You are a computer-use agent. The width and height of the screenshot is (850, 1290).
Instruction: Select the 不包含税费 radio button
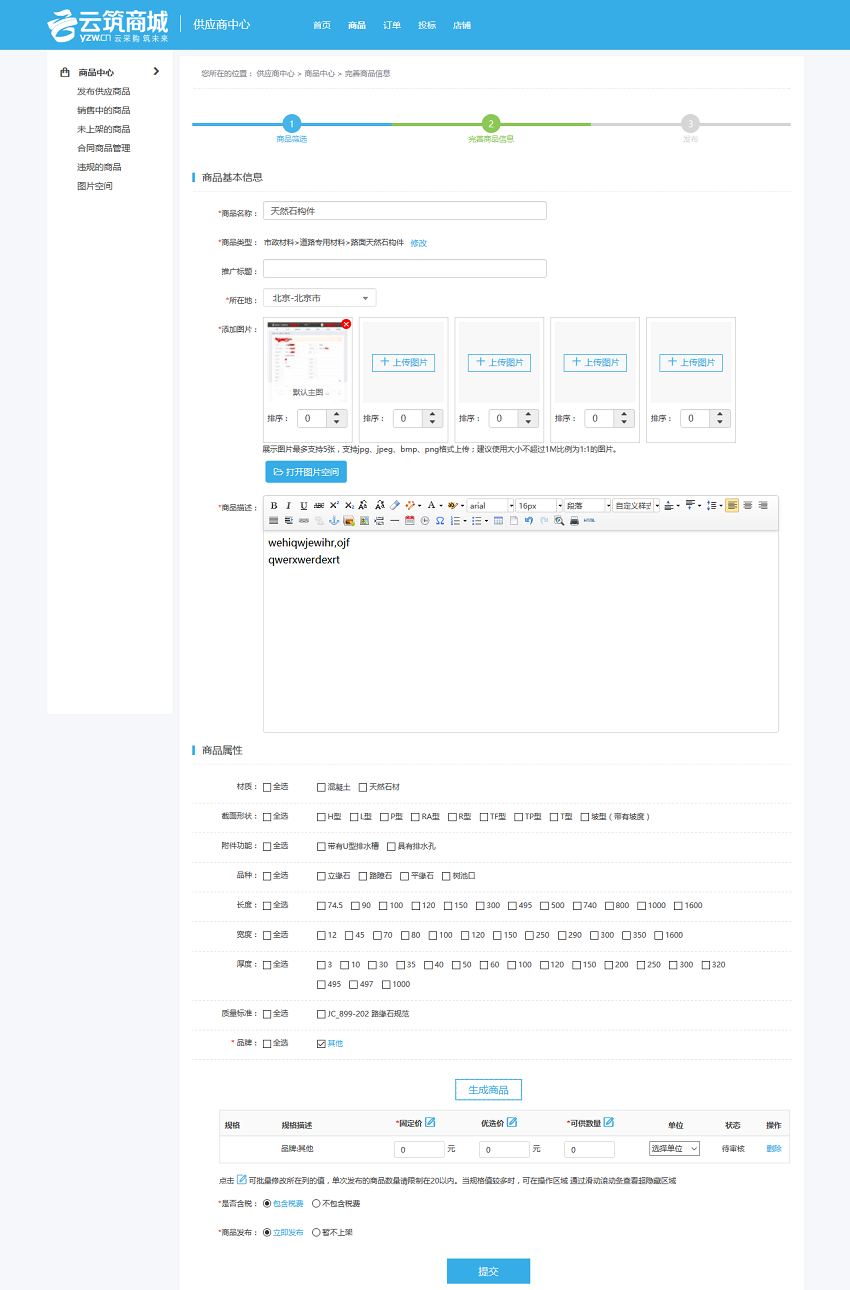pyautogui.click(x=317, y=1204)
